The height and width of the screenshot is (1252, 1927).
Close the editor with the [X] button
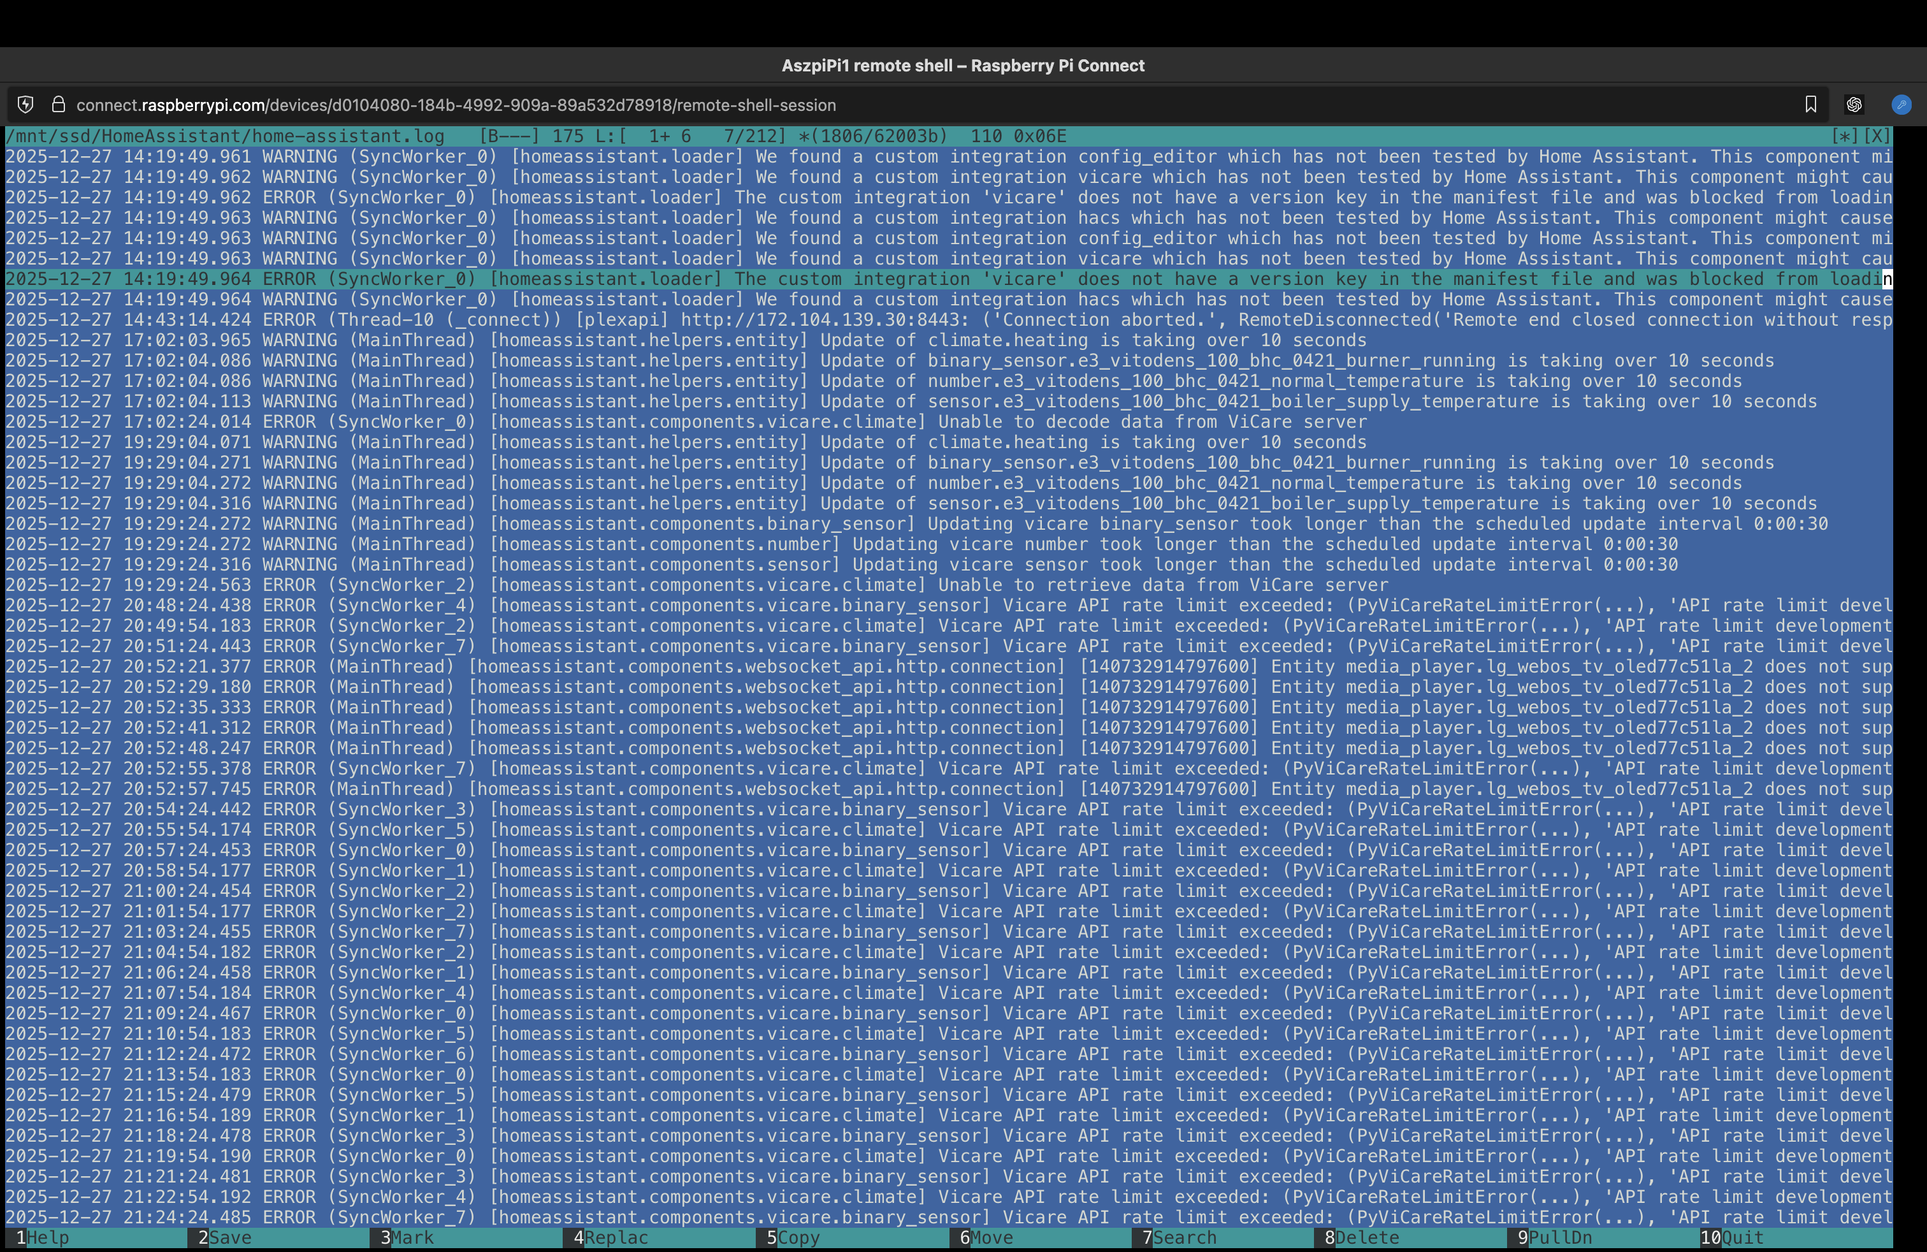pyautogui.click(x=1876, y=136)
